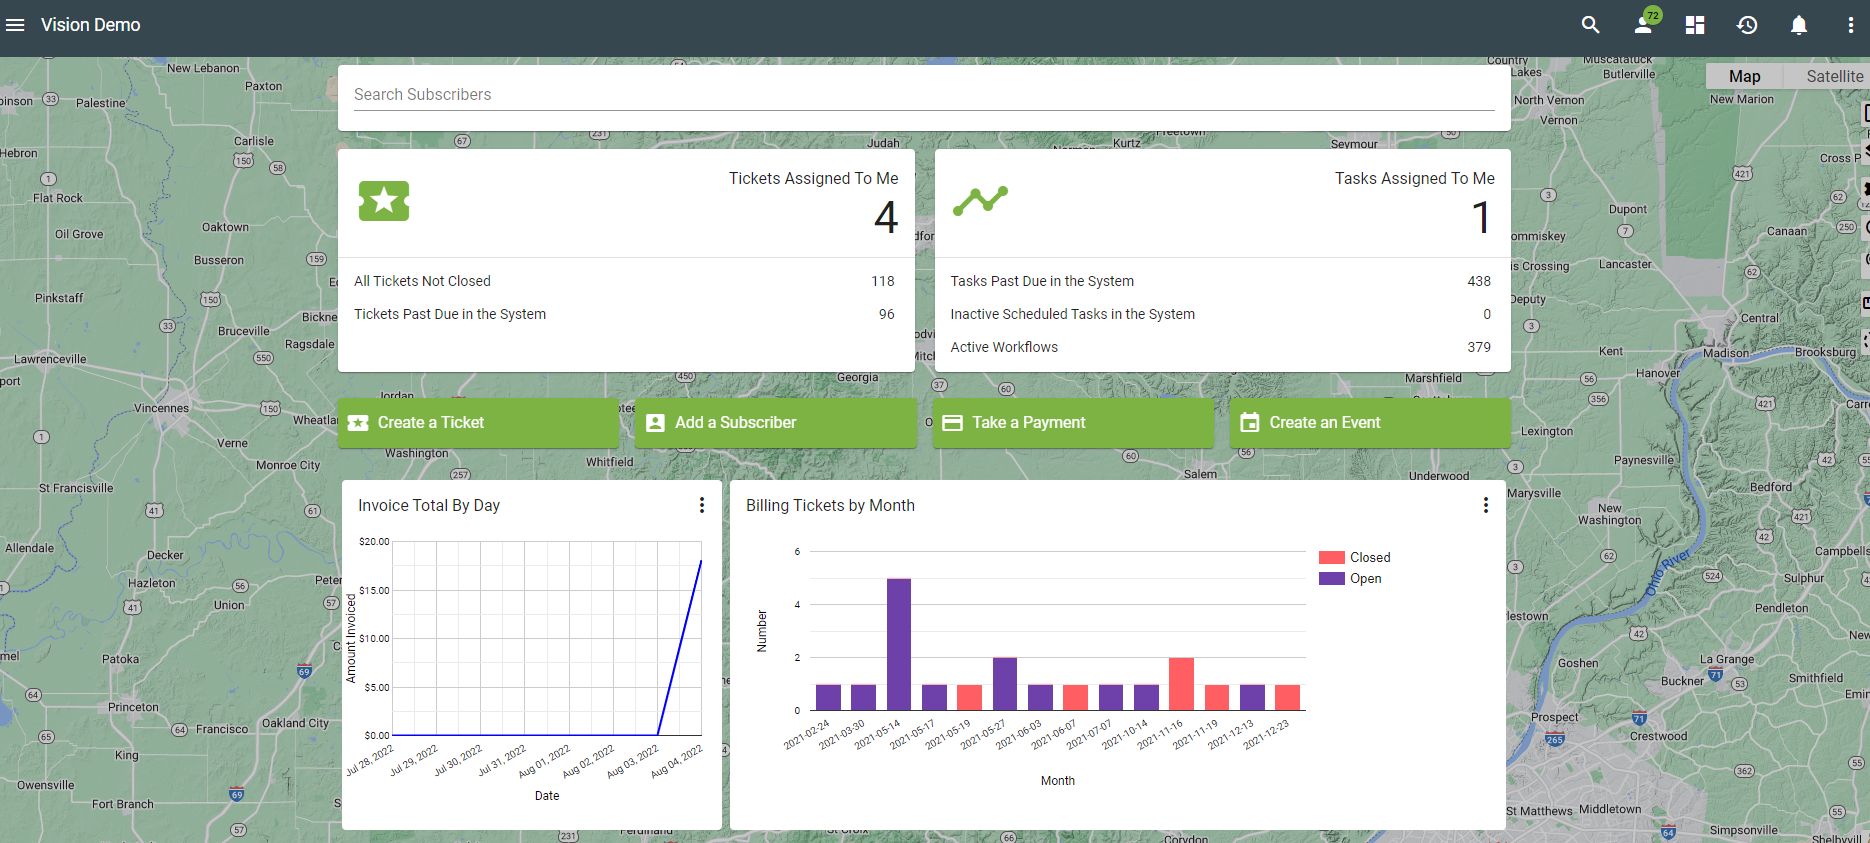1870x843 pixels.
Task: Open the top bar vertical dots menu
Action: (x=1851, y=25)
